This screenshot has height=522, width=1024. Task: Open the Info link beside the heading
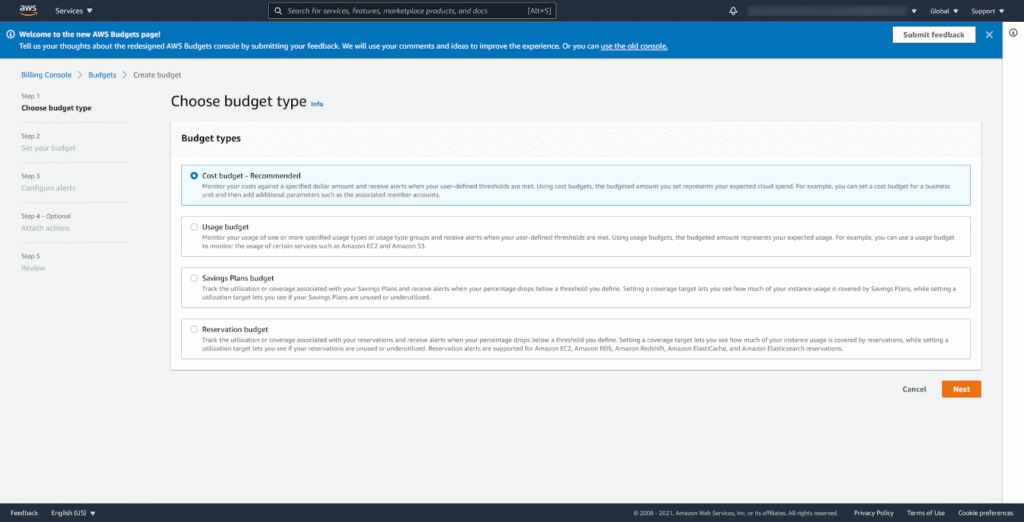[x=317, y=104]
